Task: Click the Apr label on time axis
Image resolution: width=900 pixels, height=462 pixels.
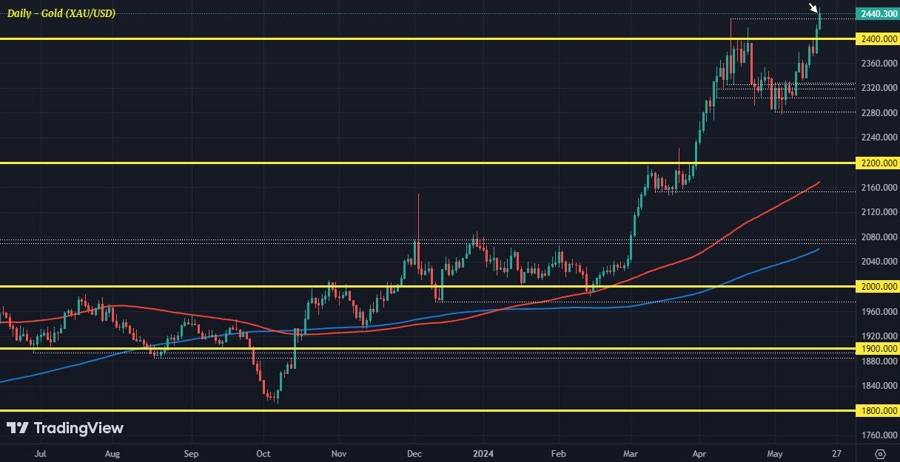Action: point(699,453)
